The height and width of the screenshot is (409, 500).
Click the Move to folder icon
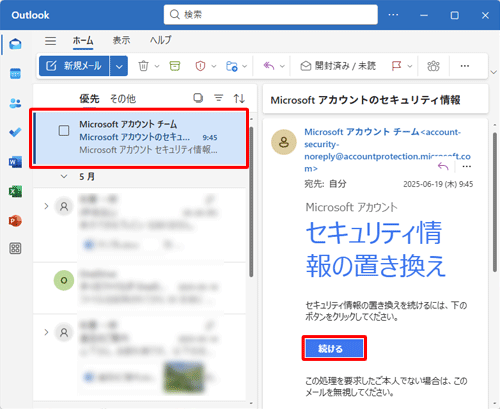(231, 66)
